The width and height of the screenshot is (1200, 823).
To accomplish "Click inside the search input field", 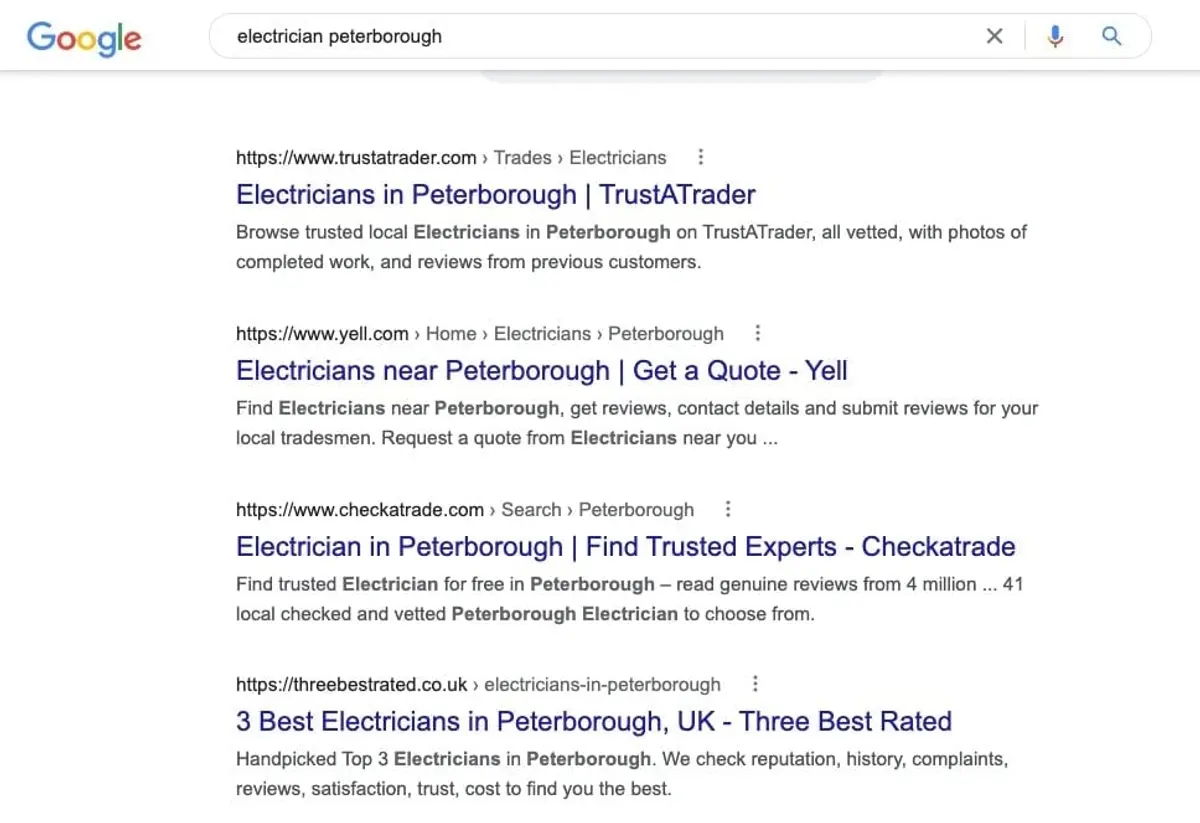I will click(x=500, y=36).
